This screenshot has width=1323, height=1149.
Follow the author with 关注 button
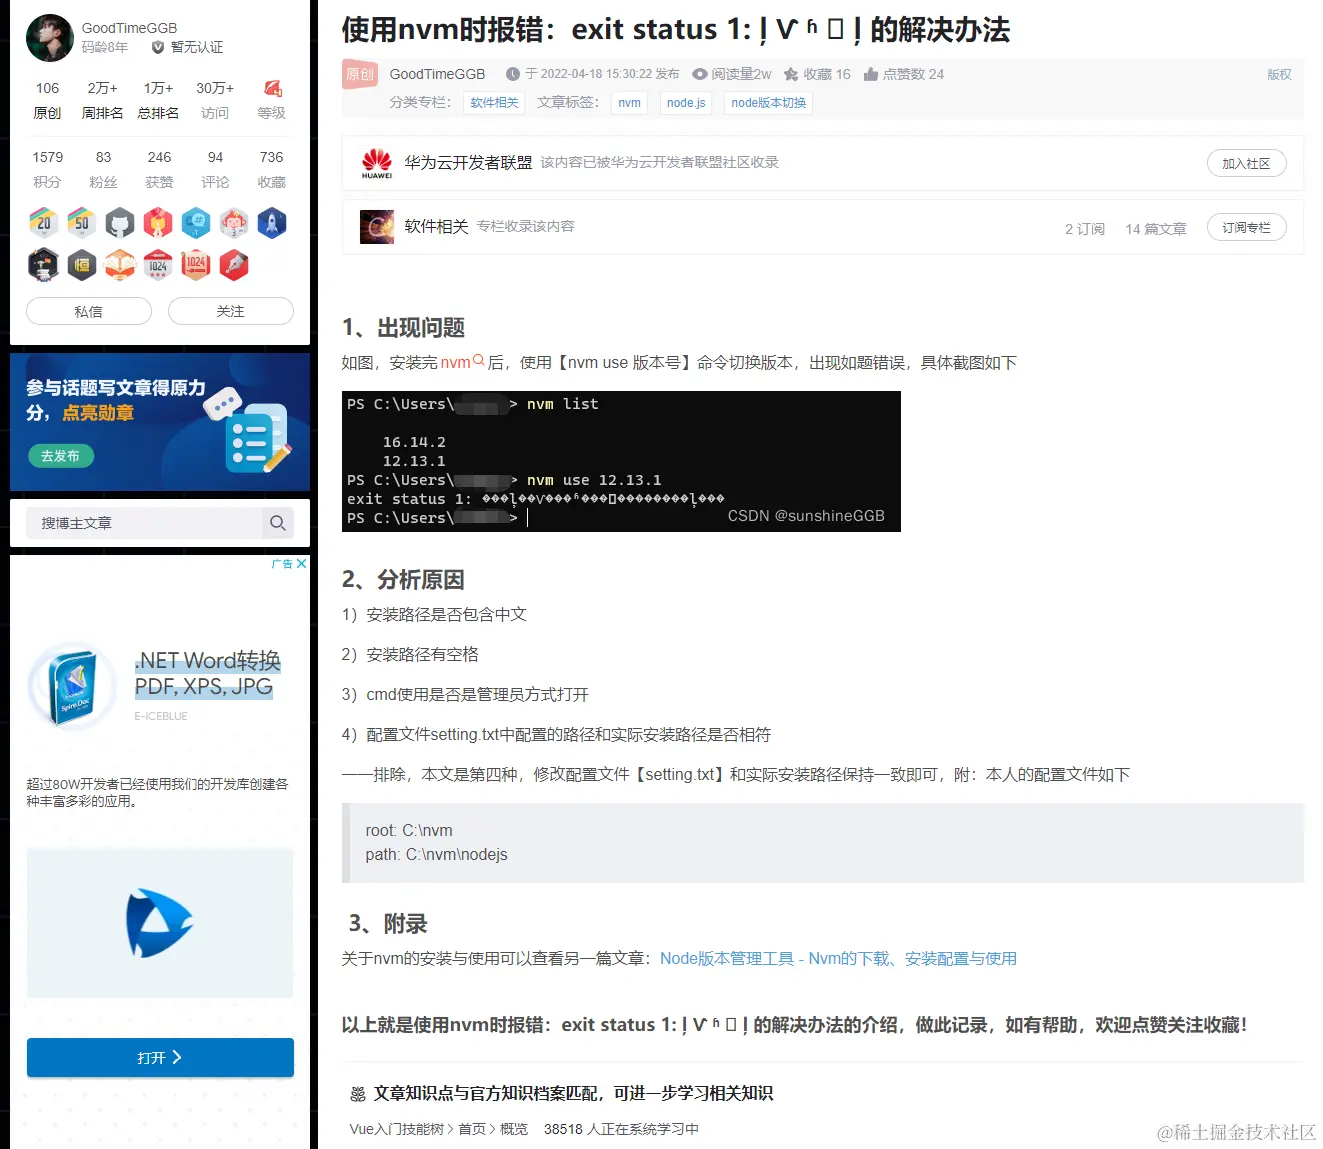(x=231, y=311)
